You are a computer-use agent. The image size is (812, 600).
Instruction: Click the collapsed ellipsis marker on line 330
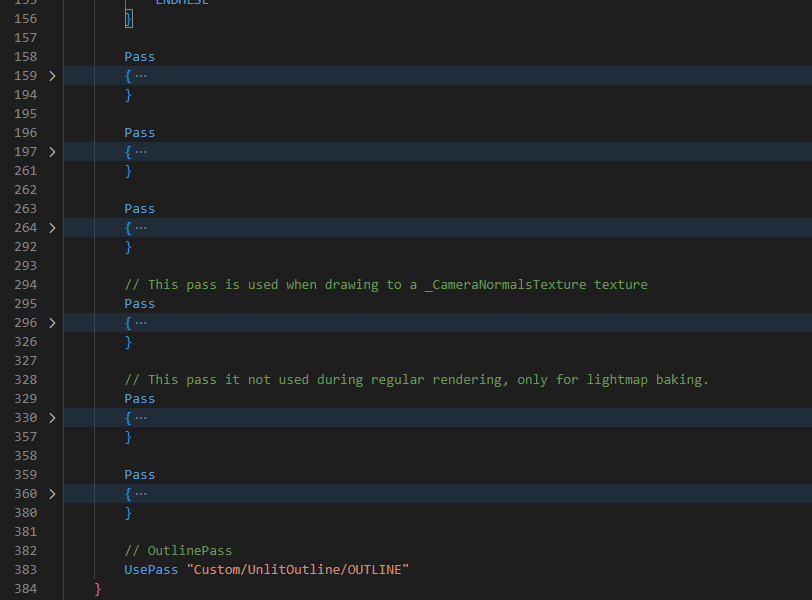(140, 418)
